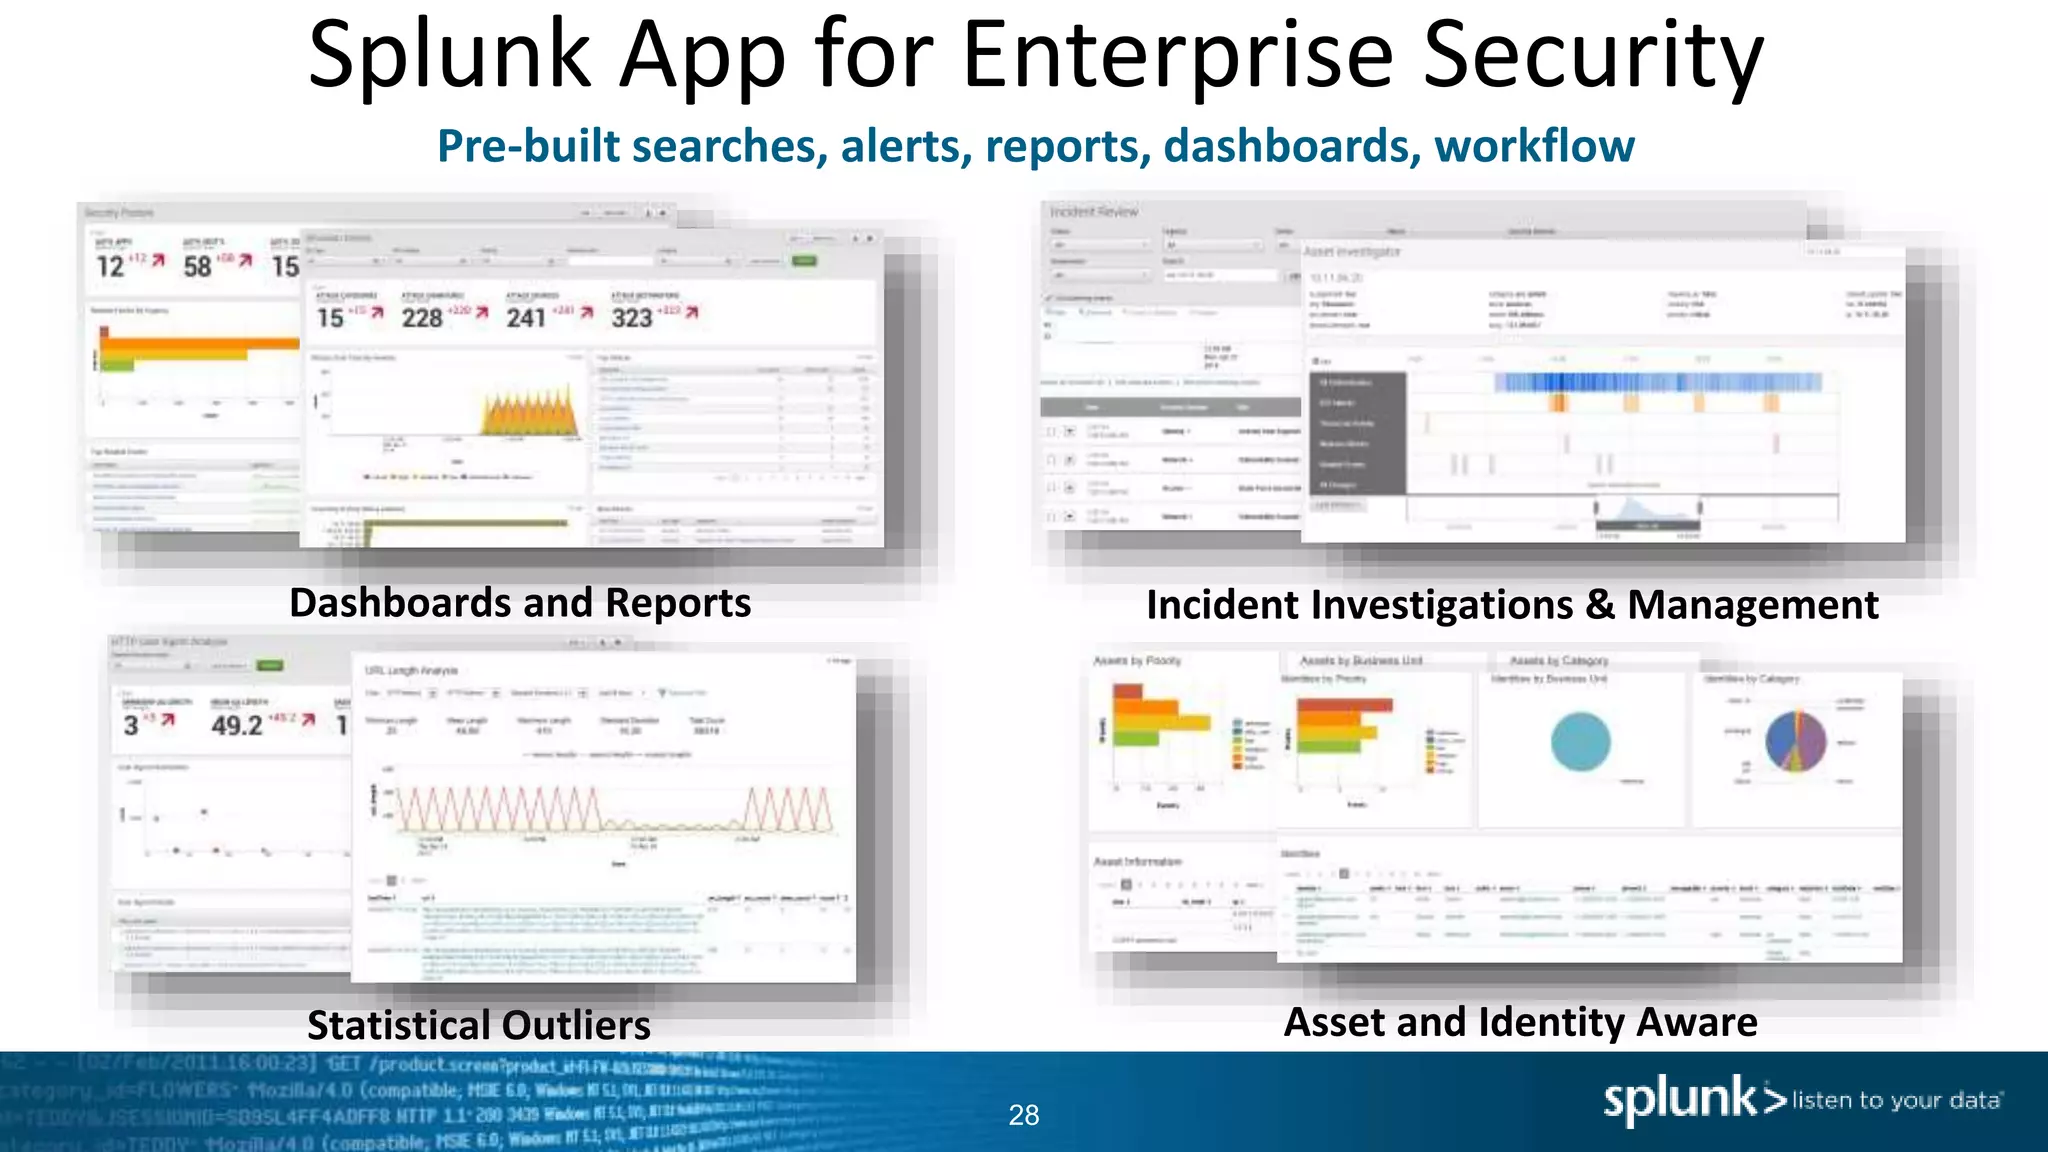This screenshot has width=2048, height=1152.
Task: Click the multicolor pie chart under Assets by Category
Action: (1796, 741)
